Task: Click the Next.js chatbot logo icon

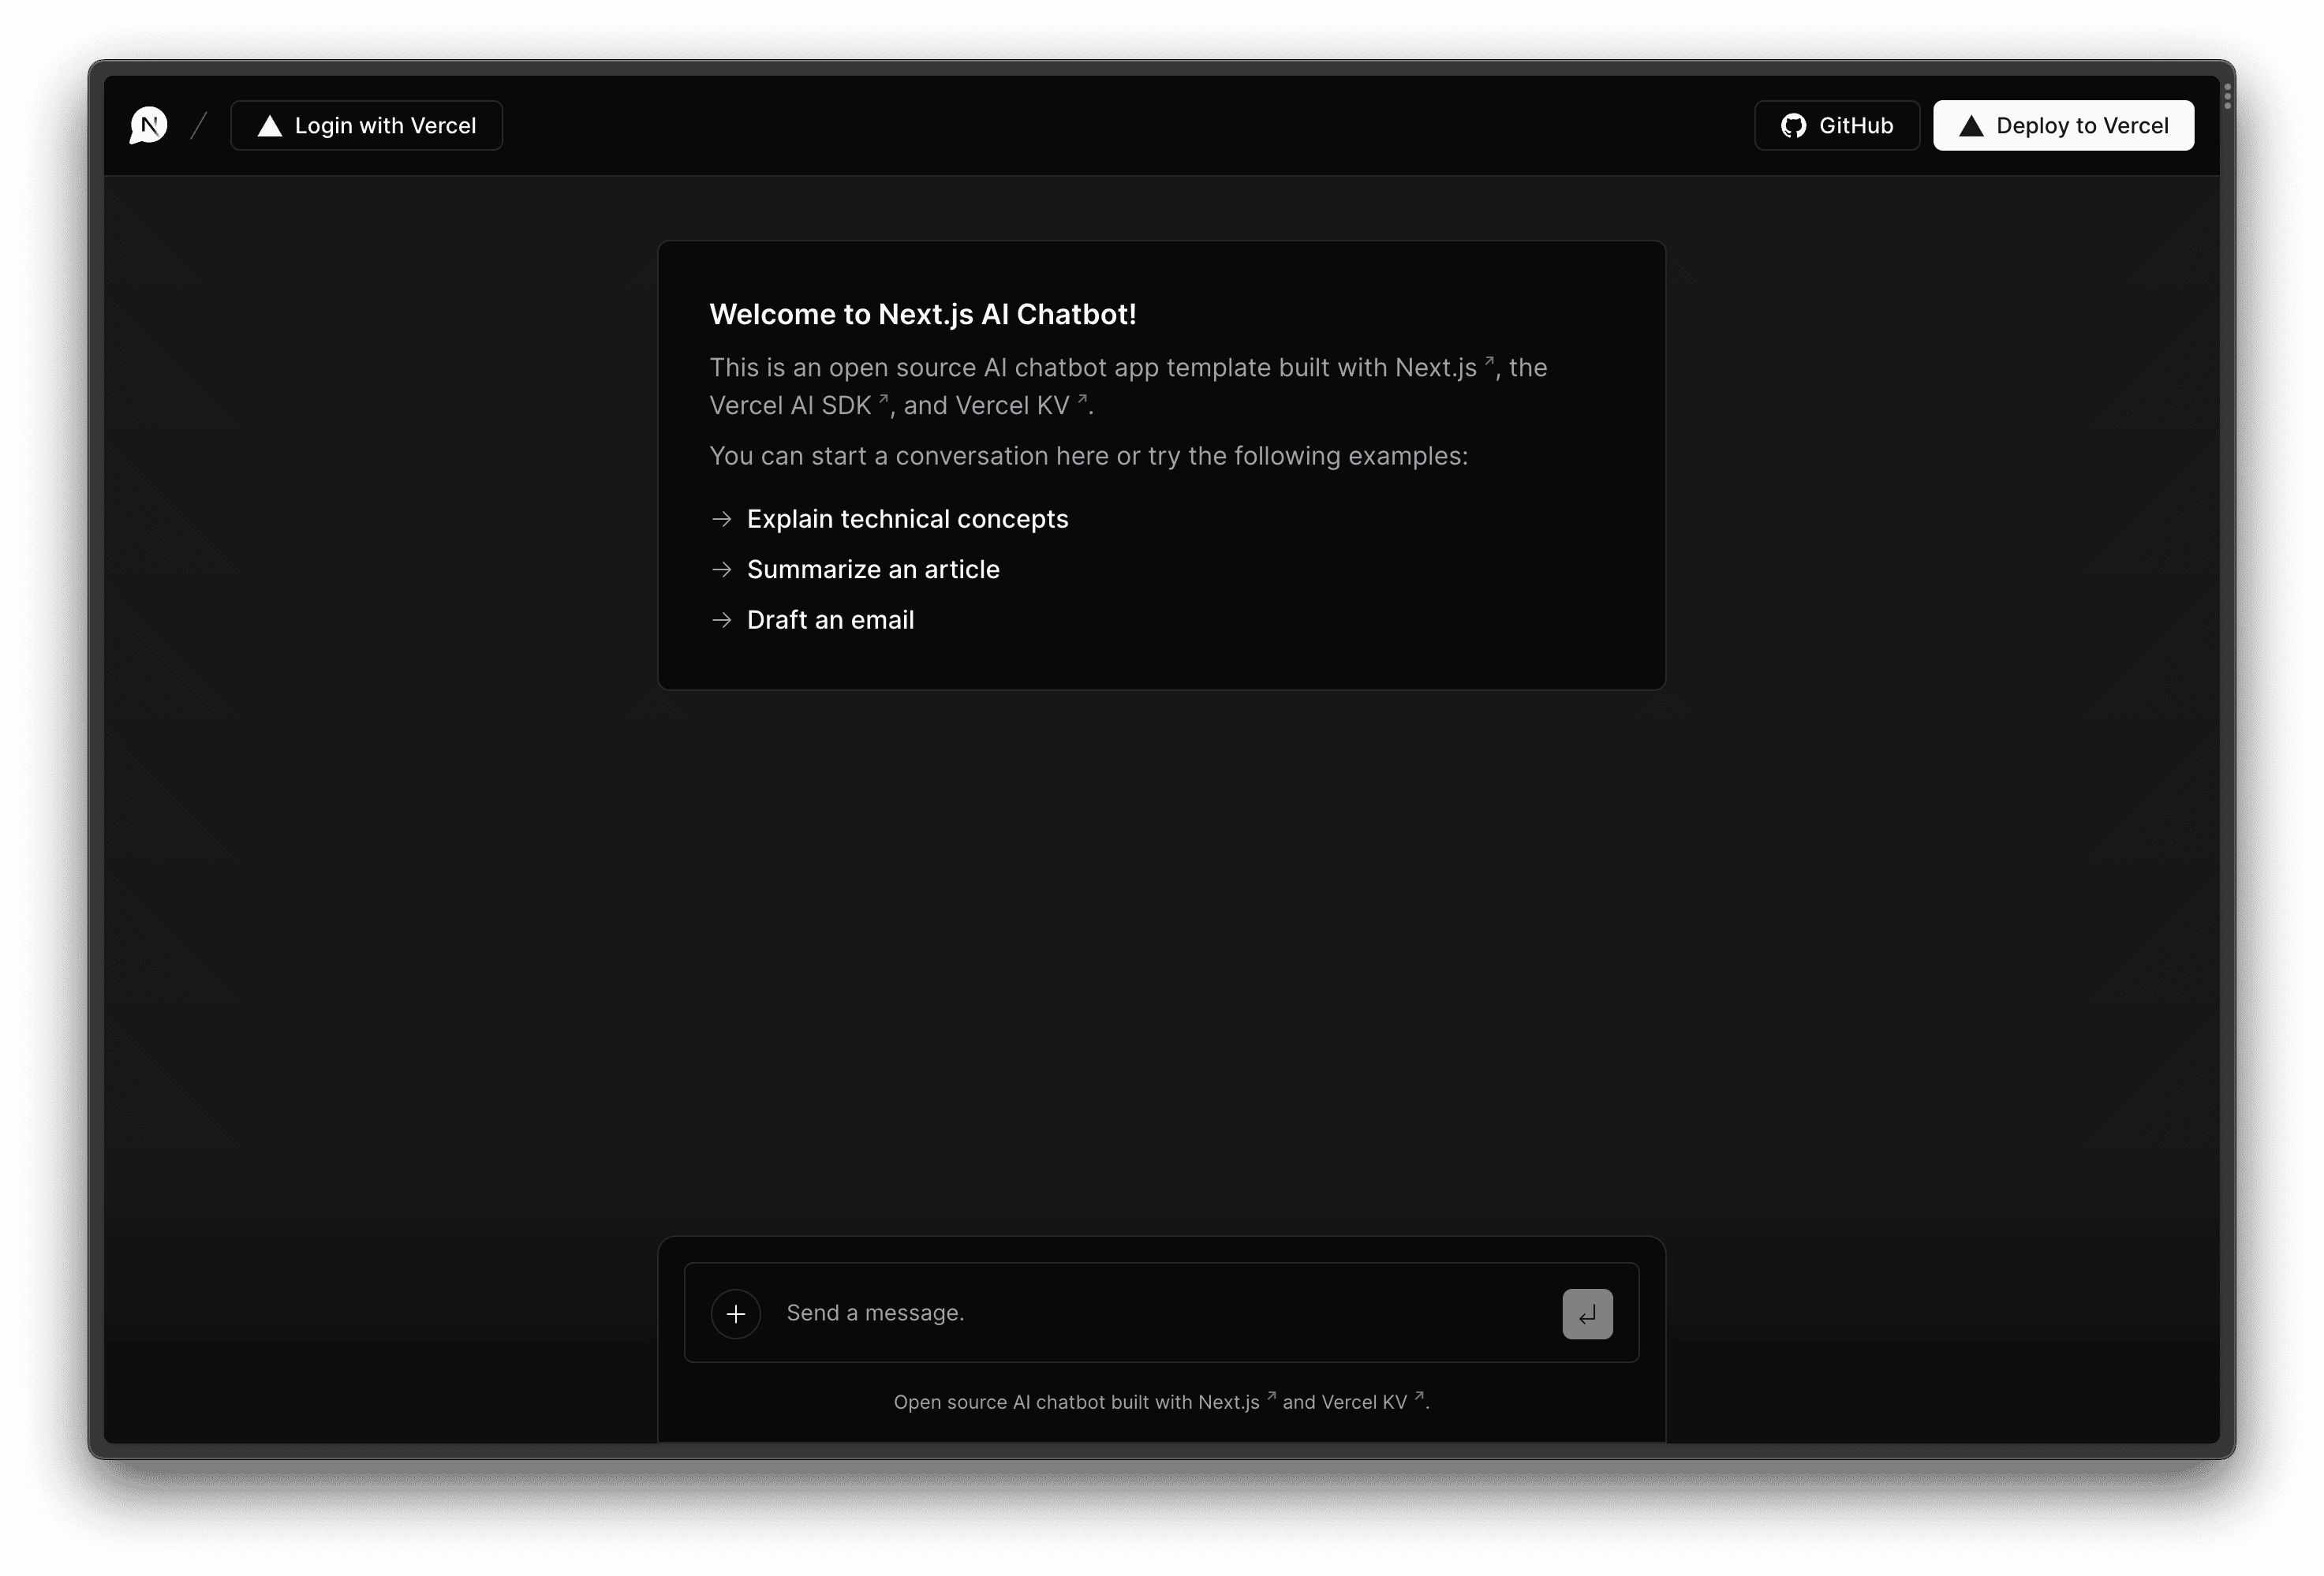Action: point(148,125)
